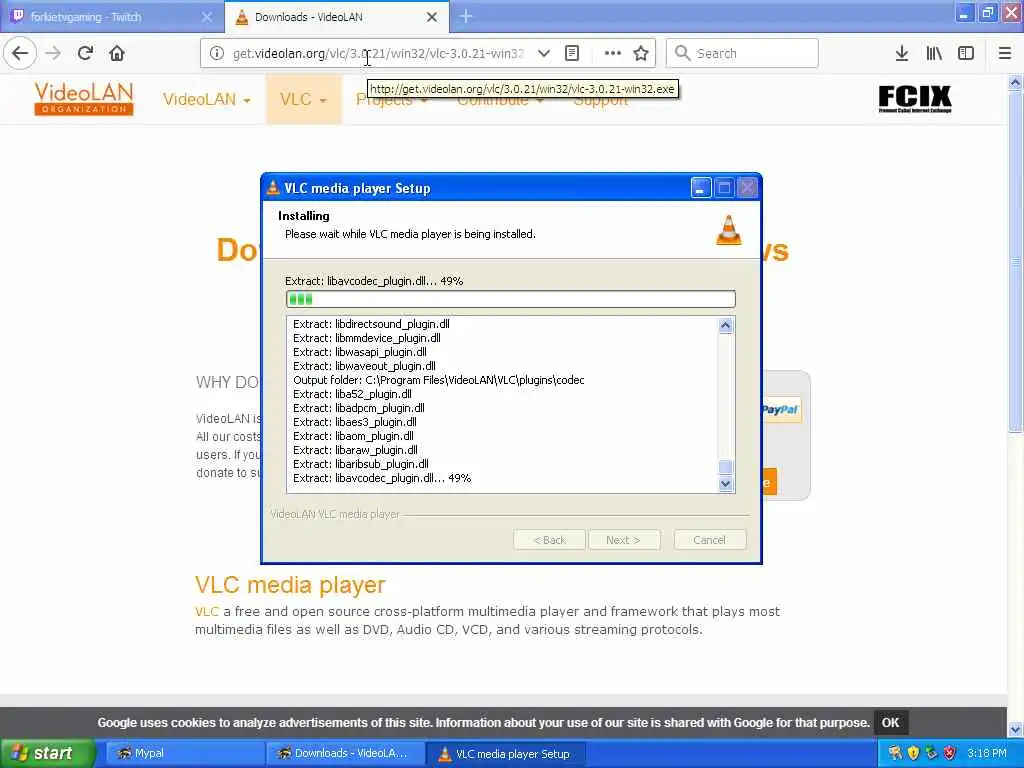The image size is (1024, 768).
Task: Bookmark this page with the star
Action: [641, 53]
